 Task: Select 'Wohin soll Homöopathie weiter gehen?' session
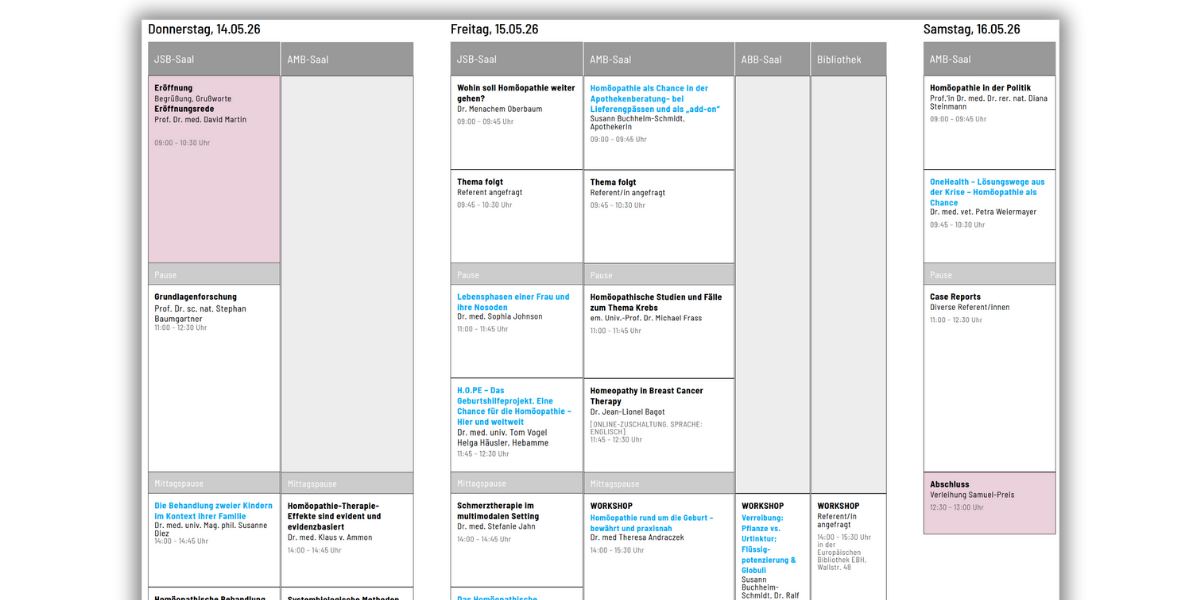(516, 93)
